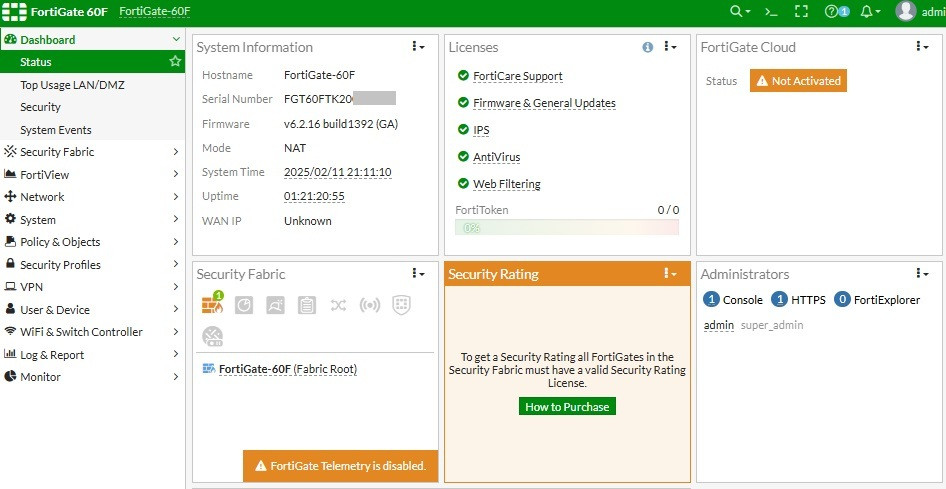946x489 pixels.
Task: Click the round fabric icon in second row
Action: pyautogui.click(x=212, y=336)
